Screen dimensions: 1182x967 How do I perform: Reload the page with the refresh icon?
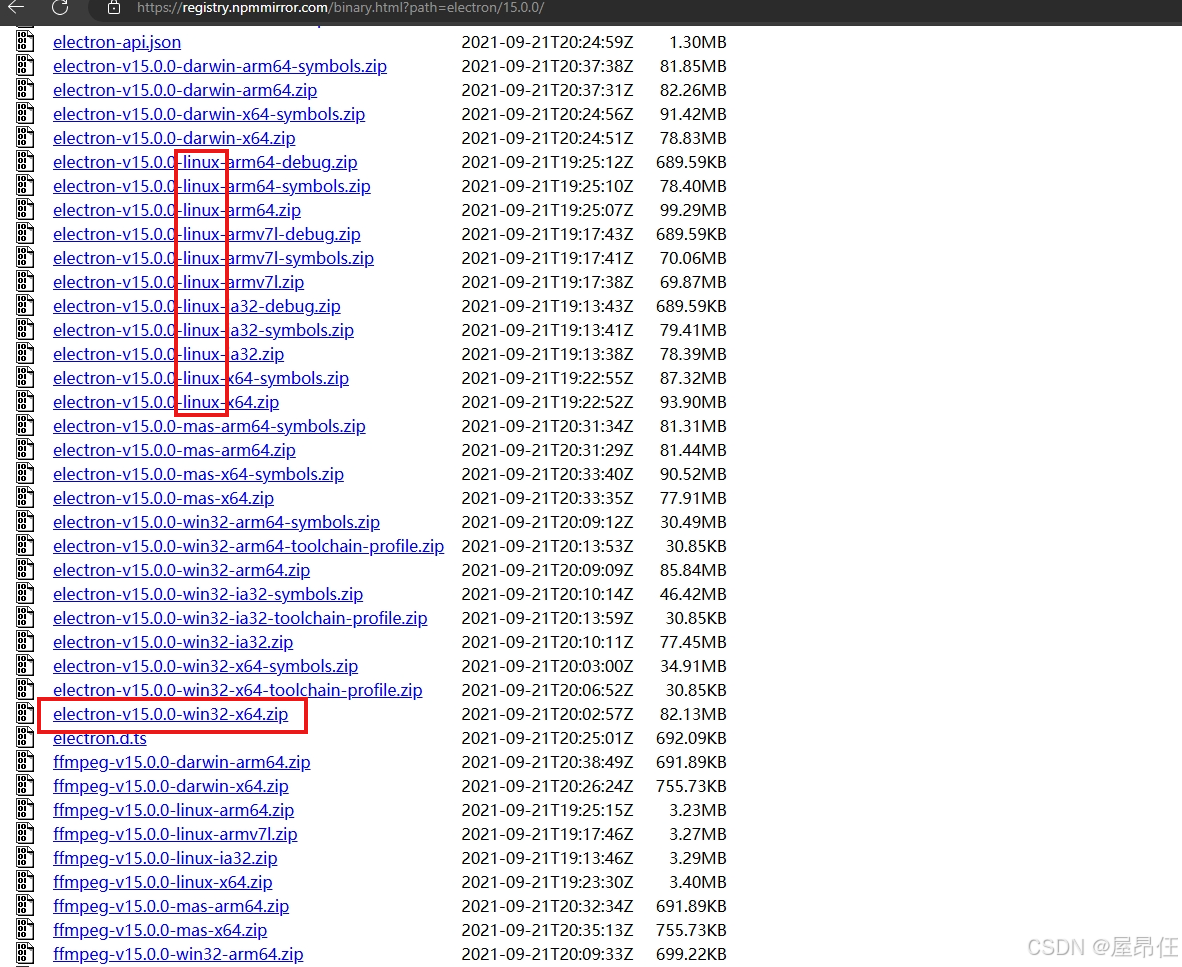60,8
